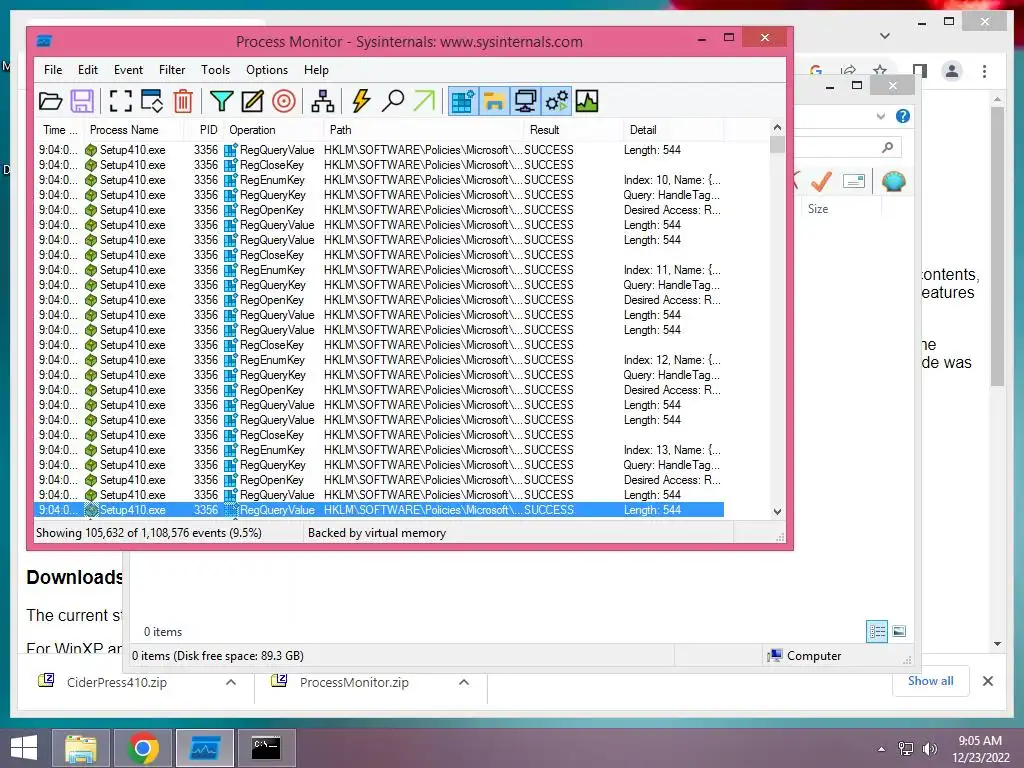This screenshot has width=1024, height=768.
Task: Click the orange checkmark icon in Explorer
Action: [821, 181]
